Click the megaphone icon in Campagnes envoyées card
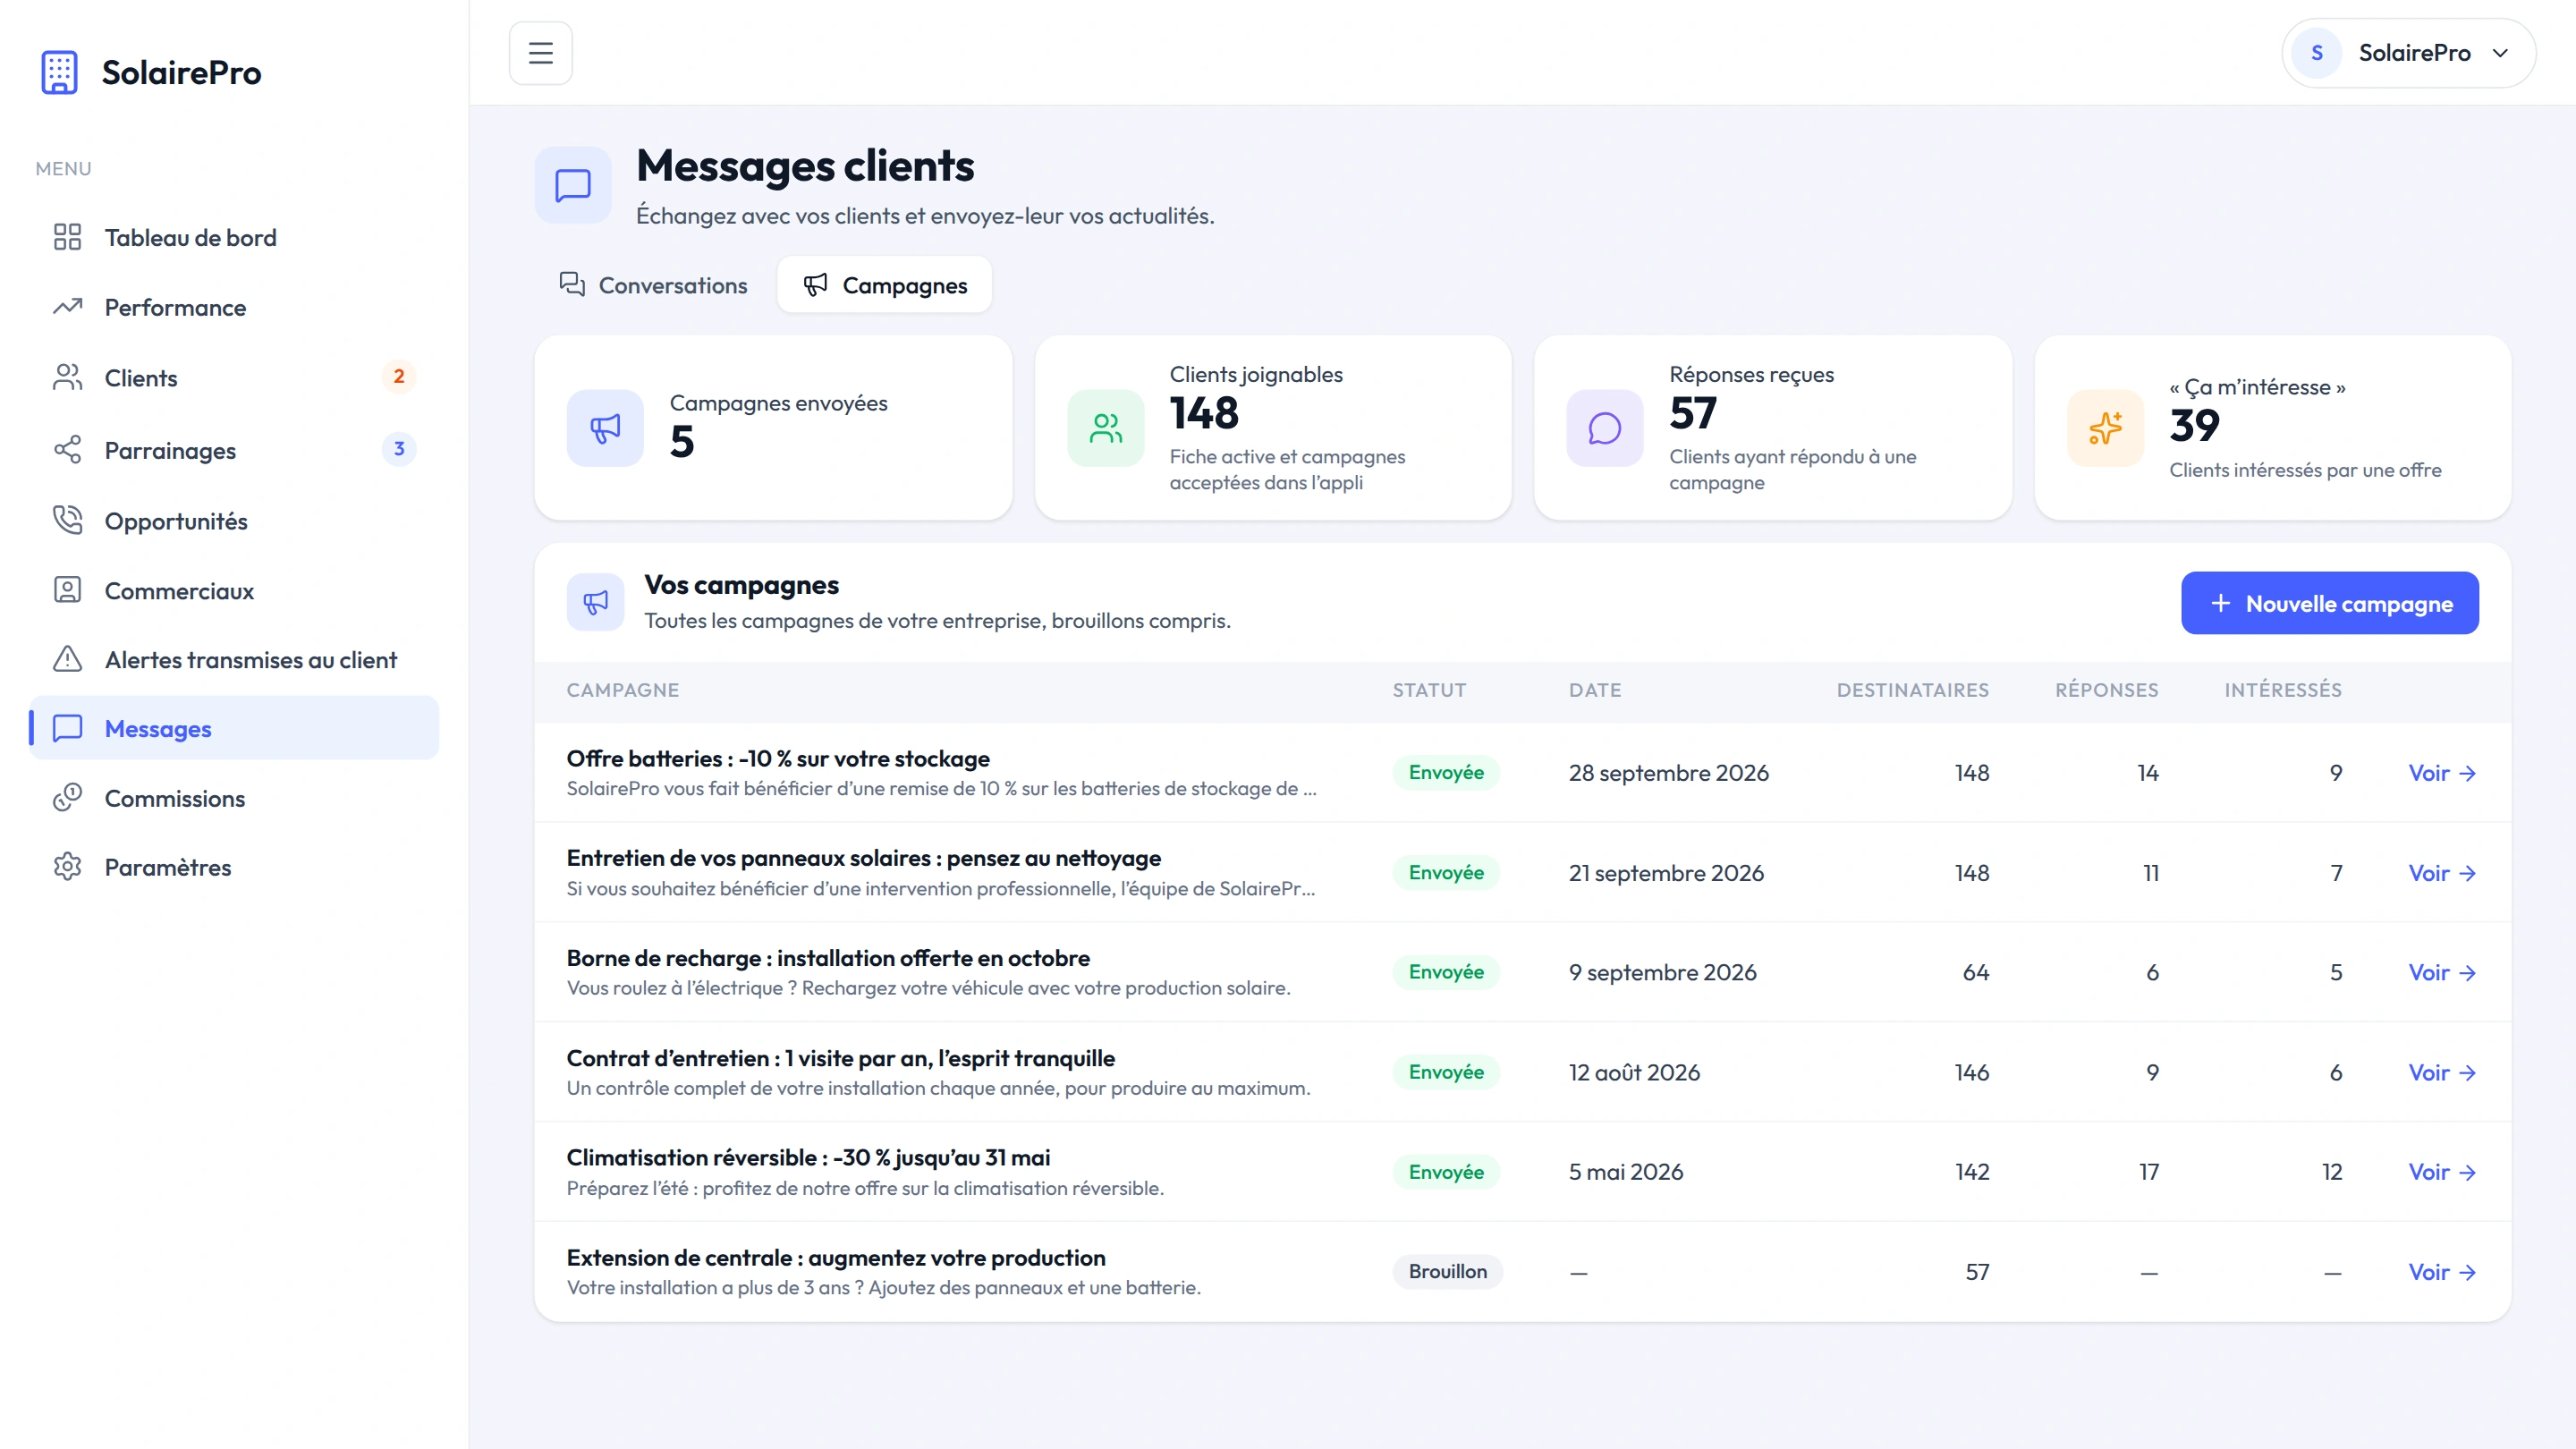The height and width of the screenshot is (1449, 2576). pos(605,428)
